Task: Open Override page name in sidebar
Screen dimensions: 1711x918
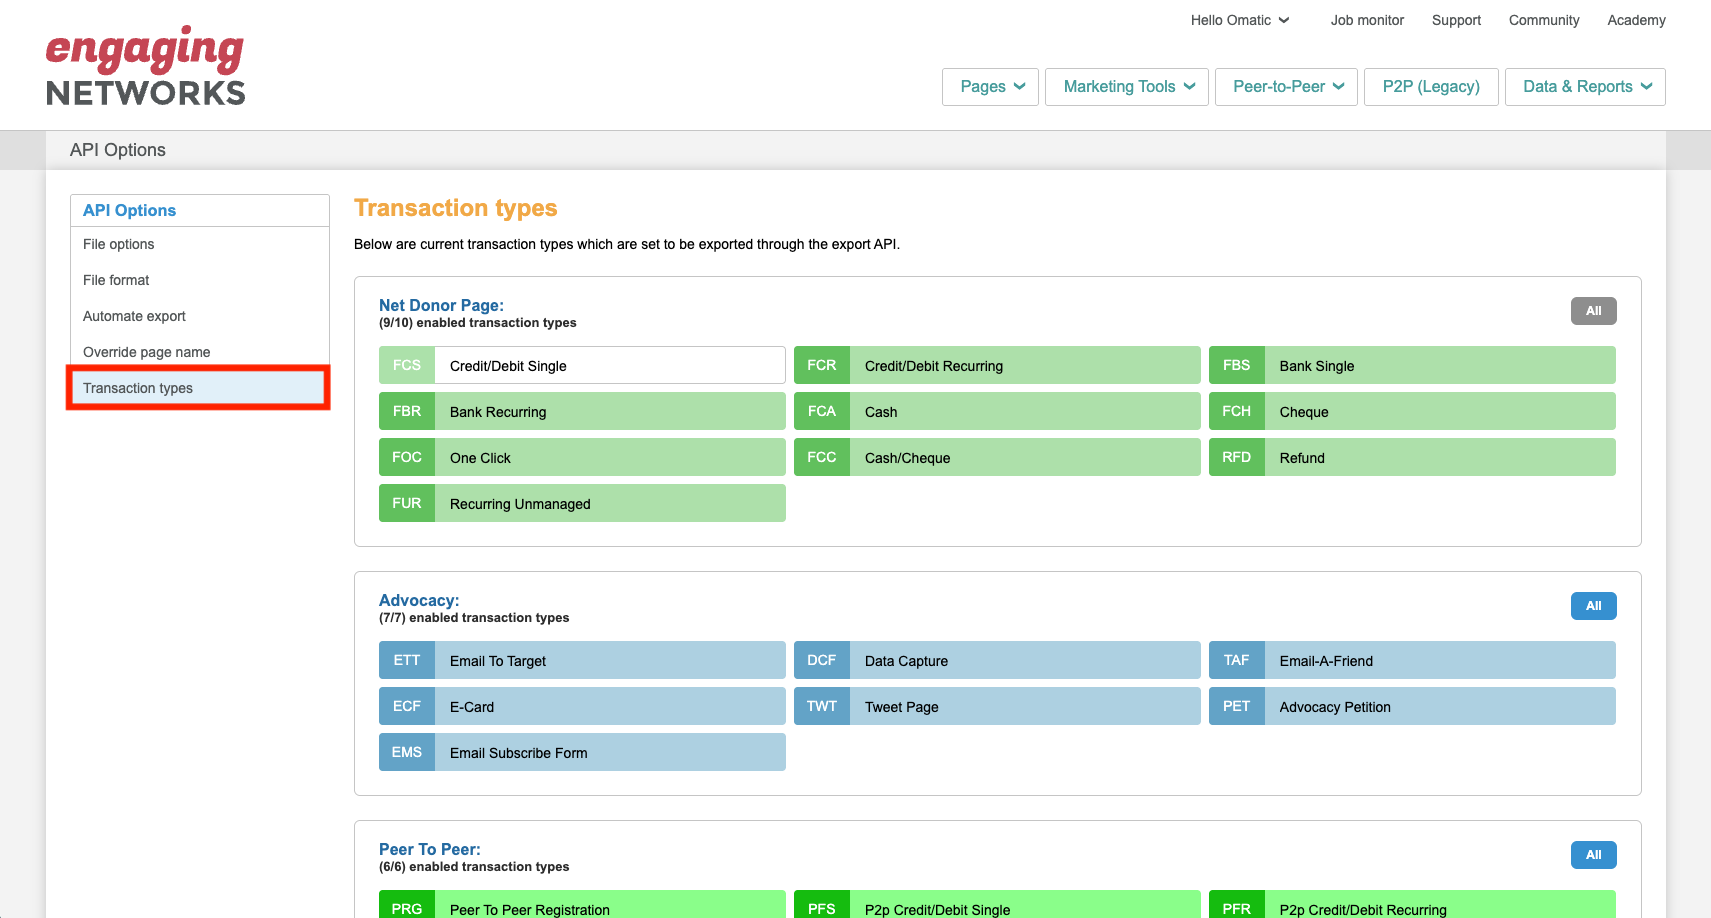Action: click(x=199, y=352)
